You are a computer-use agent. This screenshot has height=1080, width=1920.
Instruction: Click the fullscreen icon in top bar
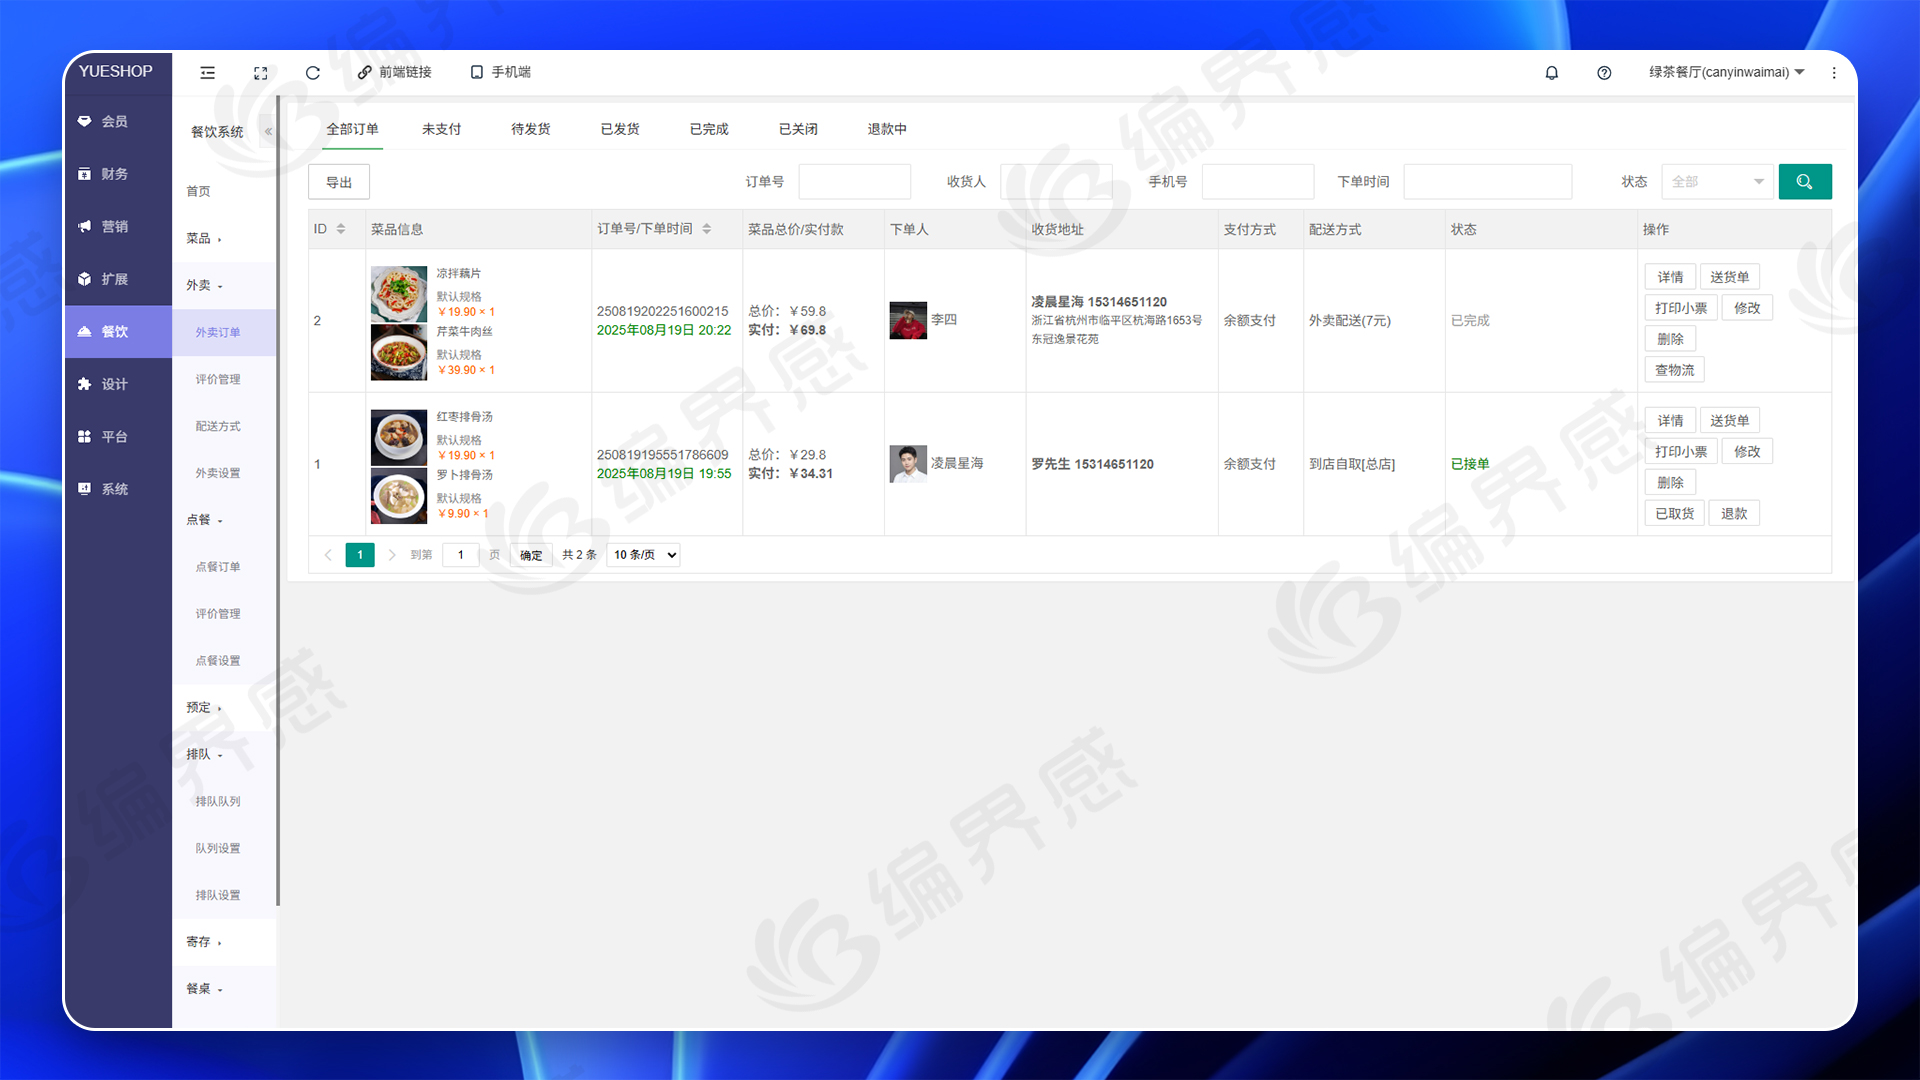tap(260, 72)
